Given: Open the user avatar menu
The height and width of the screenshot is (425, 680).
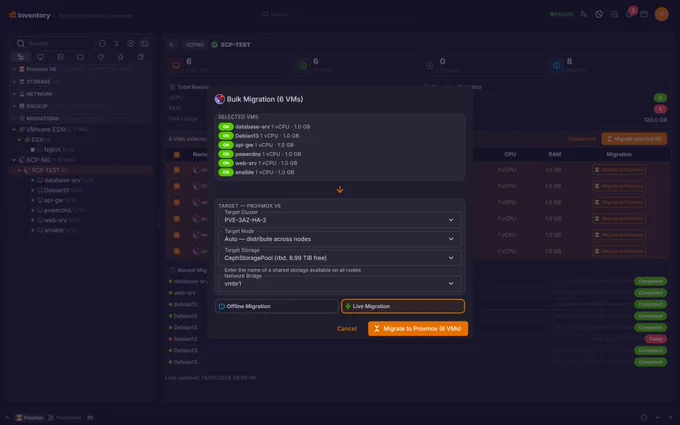Looking at the screenshot, I should 661,14.
